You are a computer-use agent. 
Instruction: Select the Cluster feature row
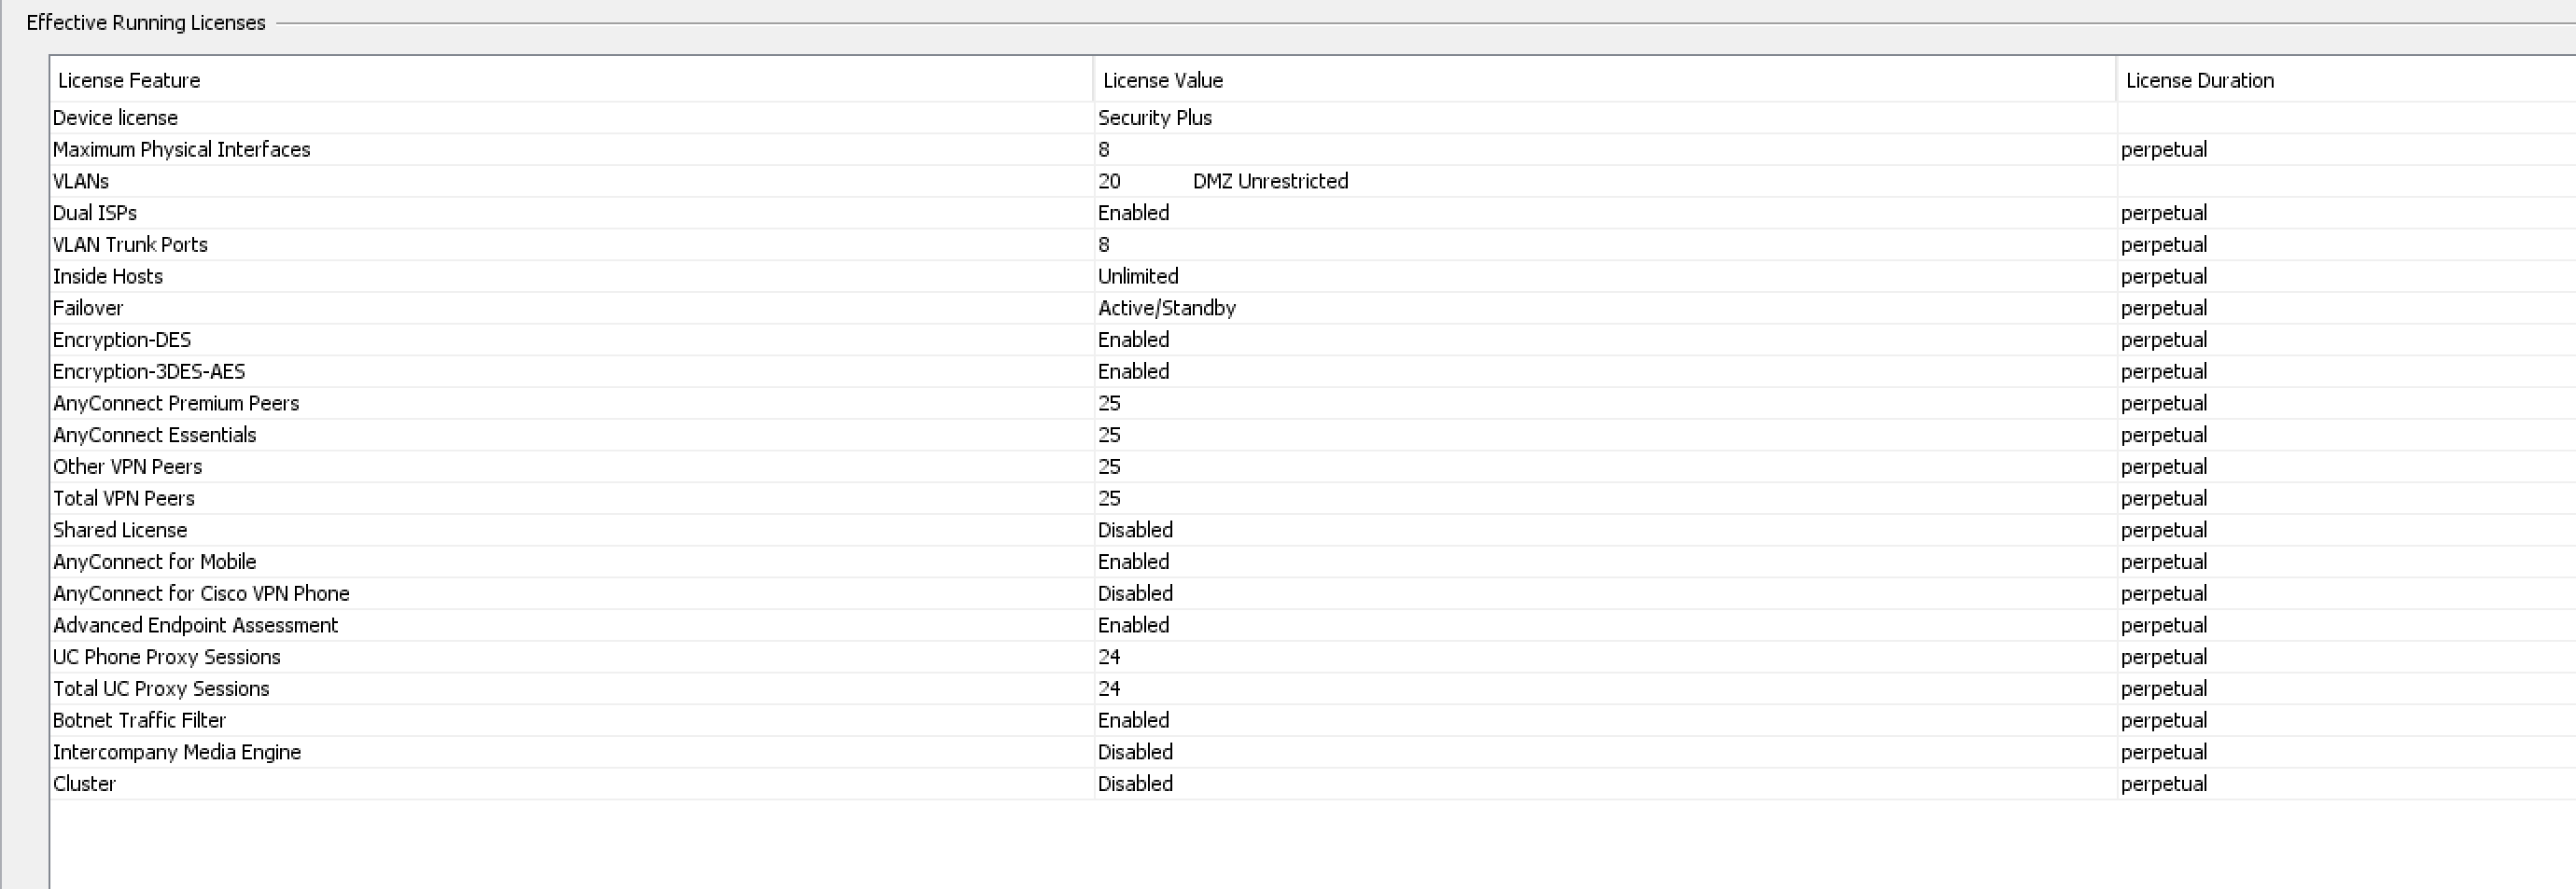[x=1313, y=784]
